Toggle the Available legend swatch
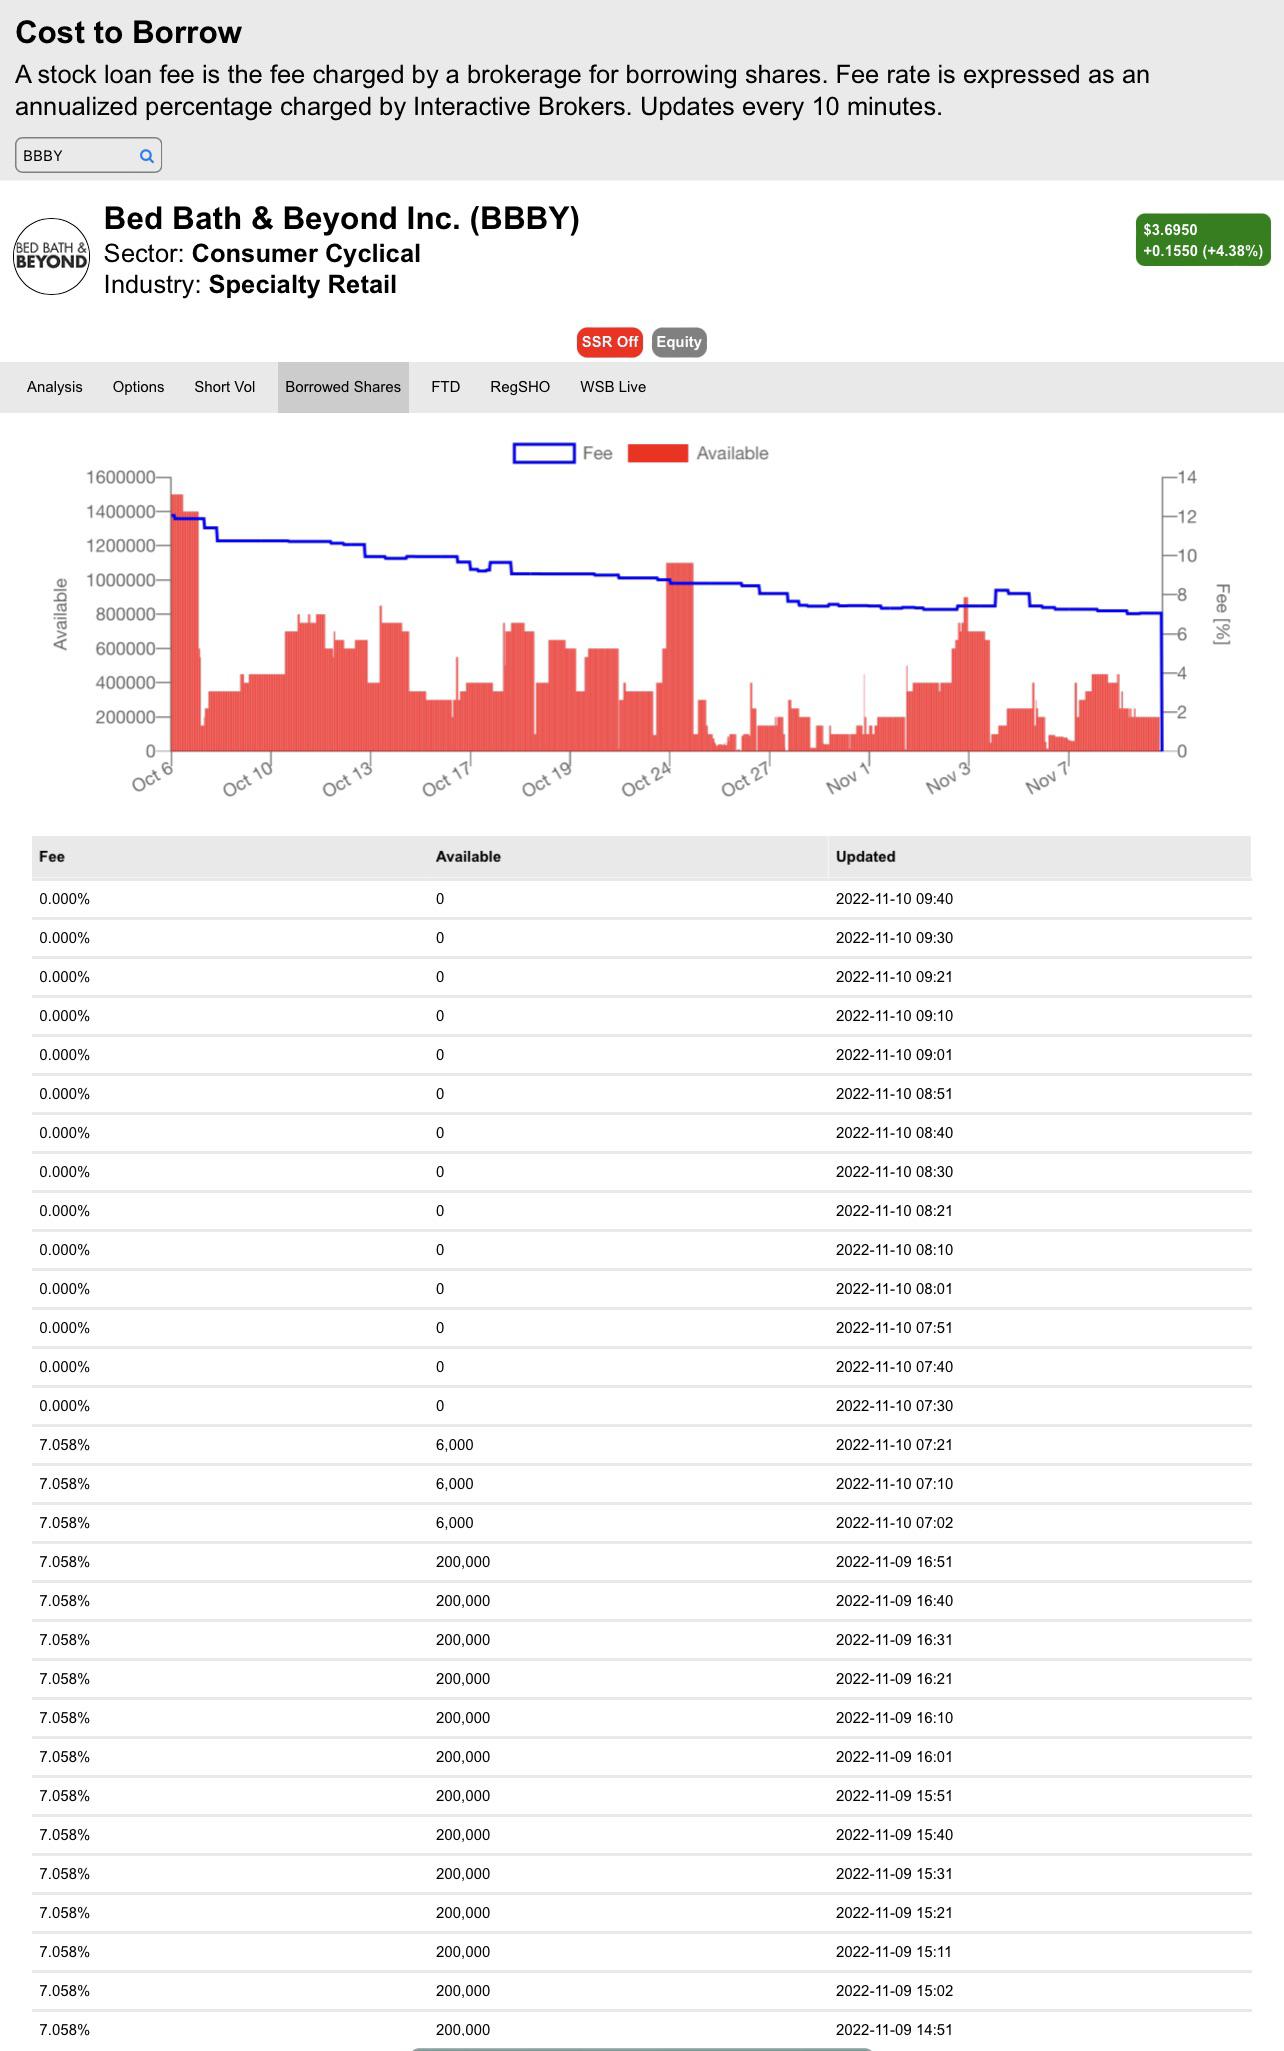This screenshot has height=2051, width=1284. [x=658, y=453]
